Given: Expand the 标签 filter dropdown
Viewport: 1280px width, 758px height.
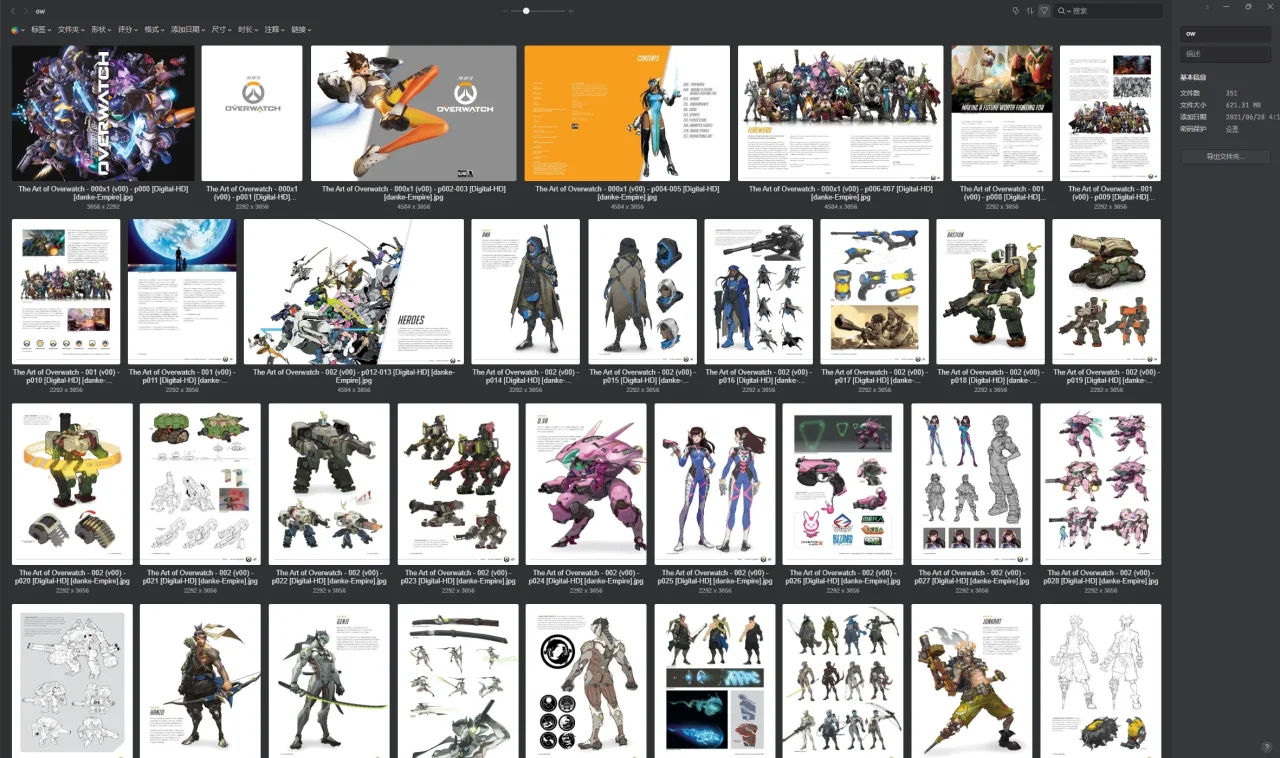Looking at the screenshot, I should click(x=41, y=30).
